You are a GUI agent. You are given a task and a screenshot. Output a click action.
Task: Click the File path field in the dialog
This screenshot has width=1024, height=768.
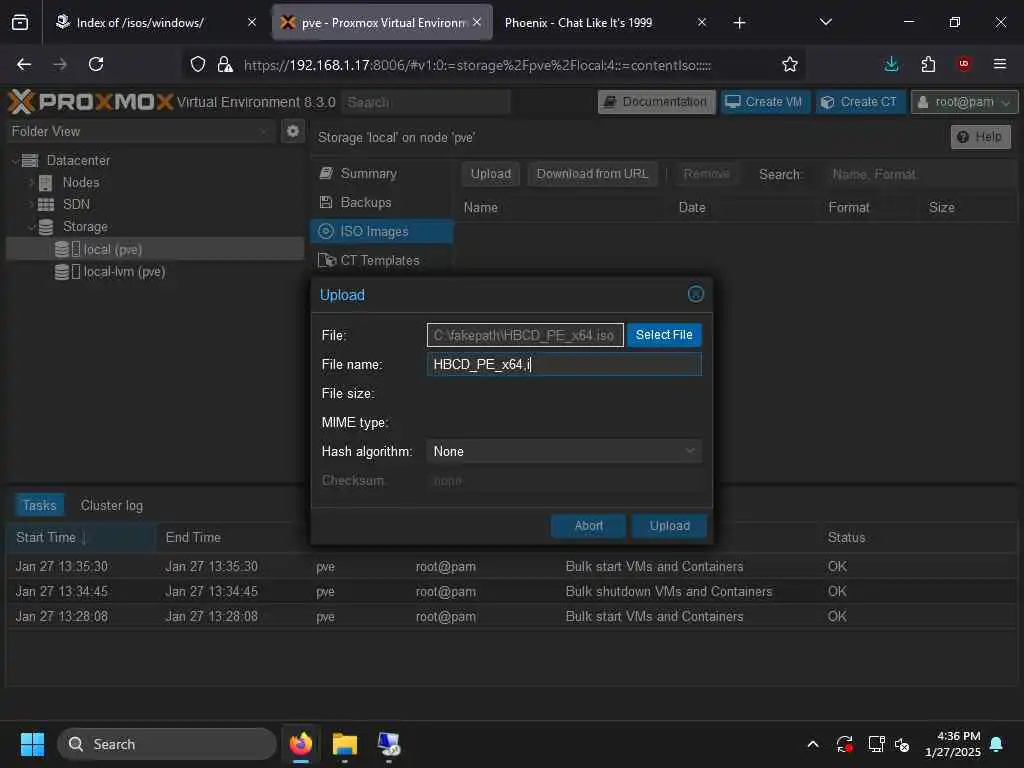tap(524, 335)
